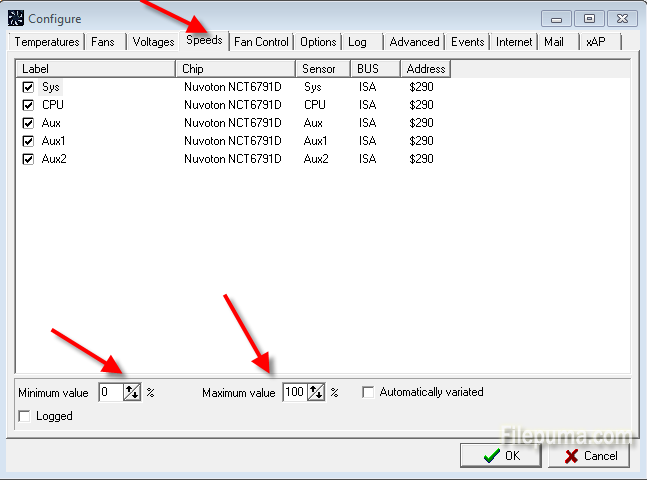
Task: Sort by the Chip column header
Action: 236,69
